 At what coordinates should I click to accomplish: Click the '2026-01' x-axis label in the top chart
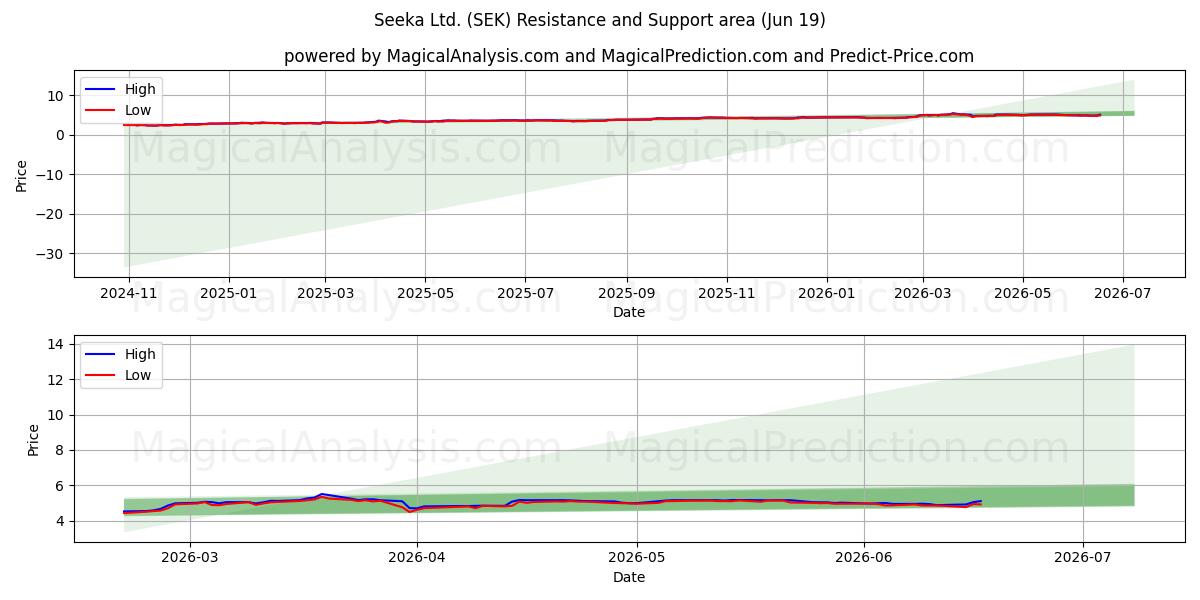(x=827, y=294)
